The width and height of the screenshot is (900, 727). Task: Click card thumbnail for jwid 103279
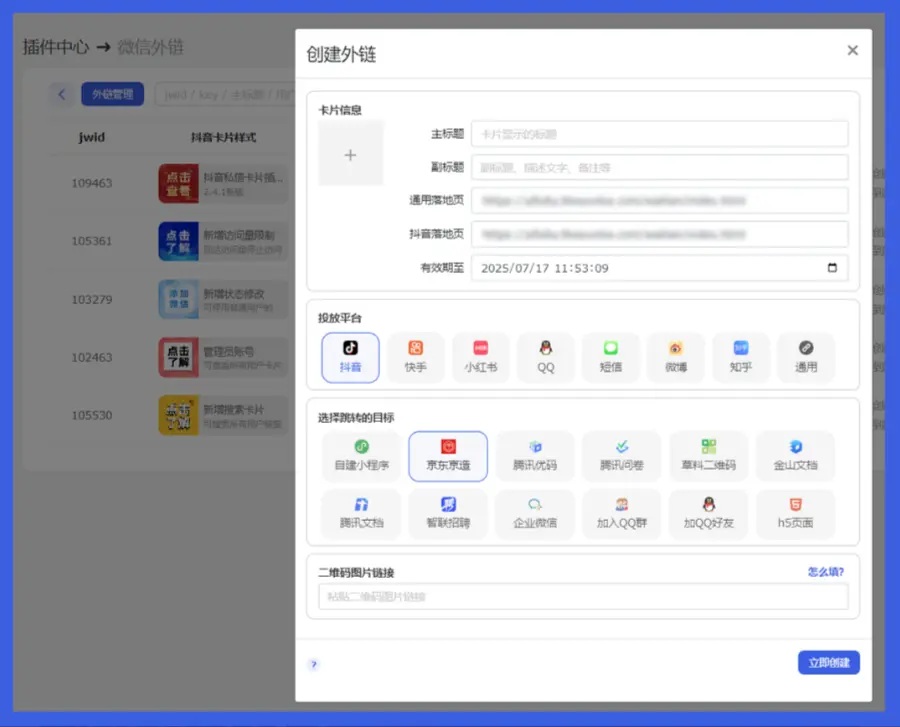[x=179, y=299]
